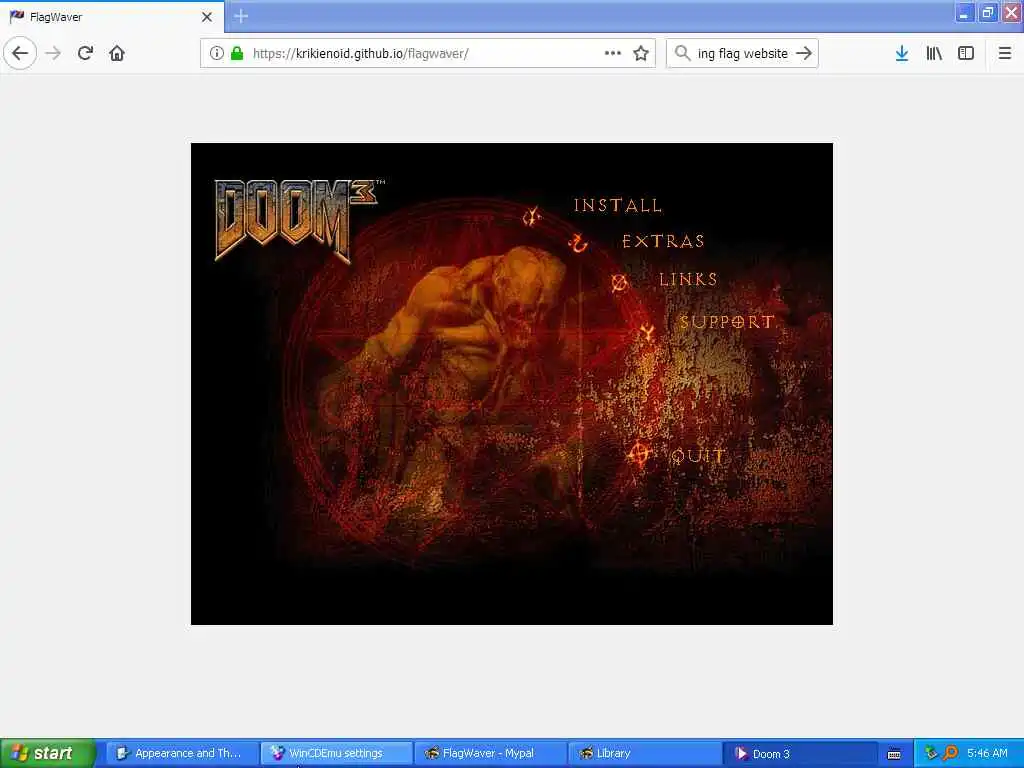Image resolution: width=1024 pixels, height=768 pixels.
Task: Open the downloads arrow panel
Action: [x=902, y=53]
